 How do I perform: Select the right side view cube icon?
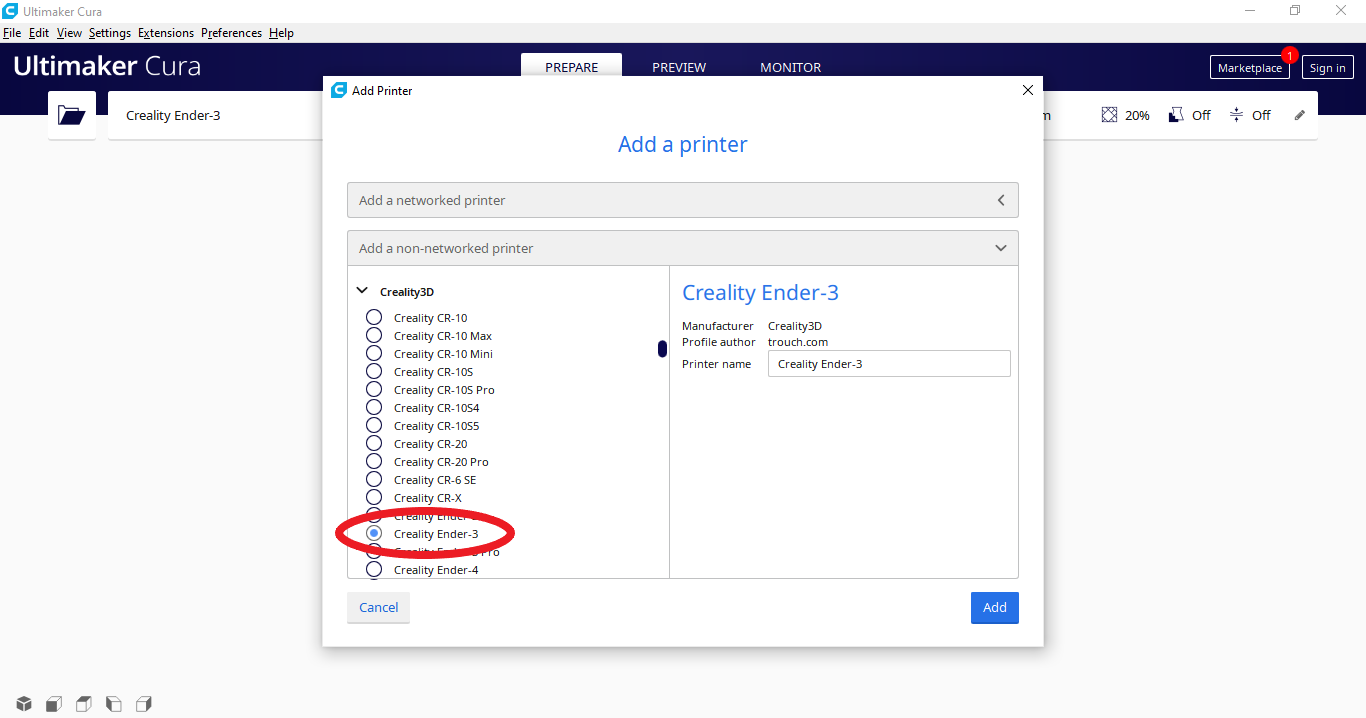(x=144, y=704)
